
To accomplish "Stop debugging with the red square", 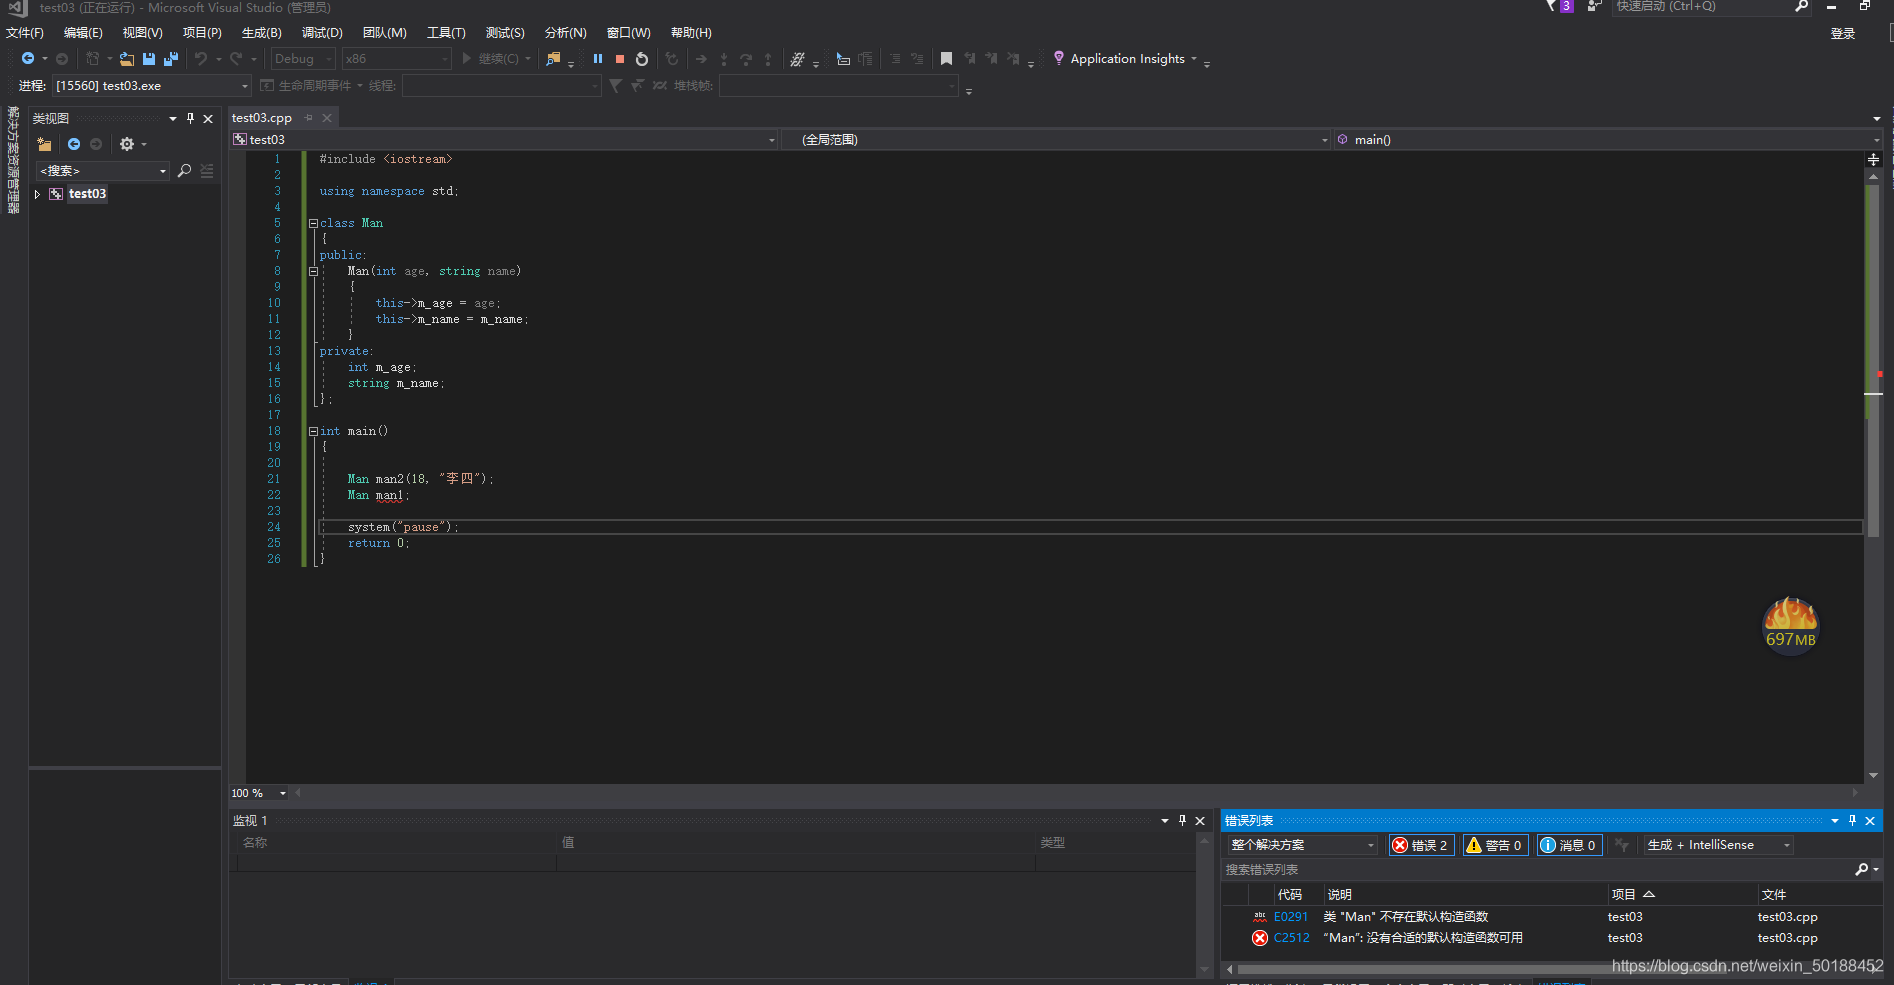I will pos(620,59).
